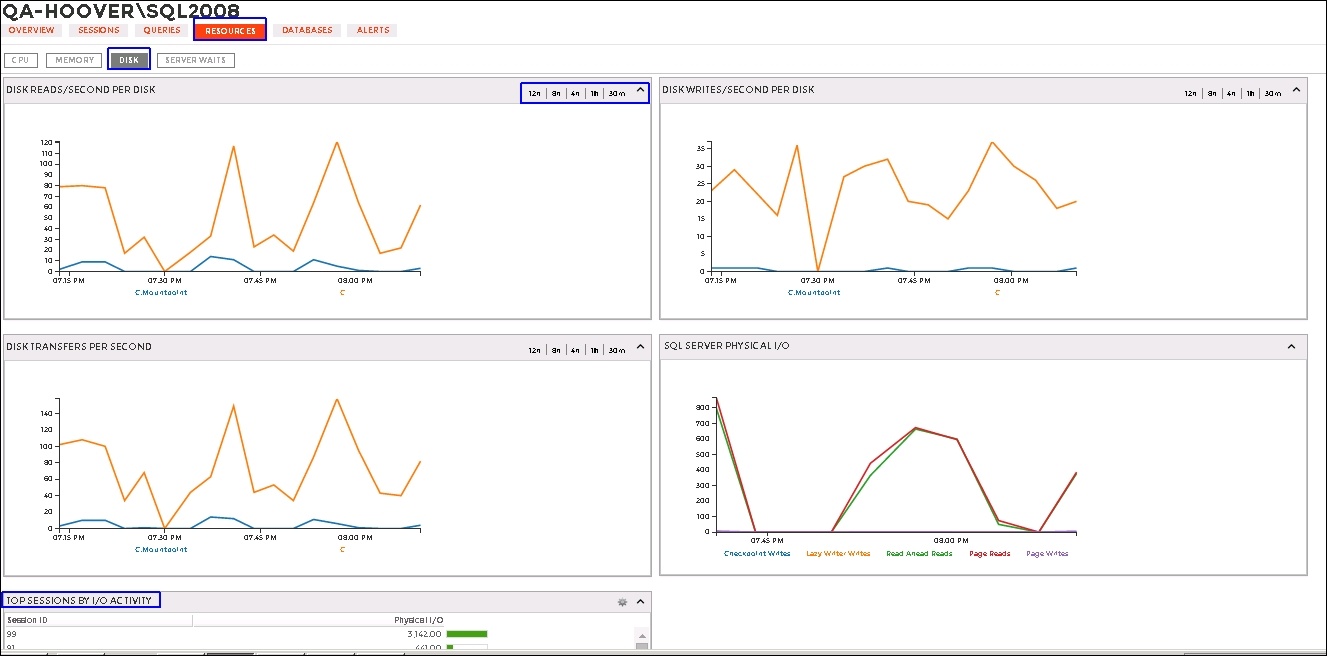The height and width of the screenshot is (656, 1327).
Task: Open the Sessions tab
Action: click(x=99, y=30)
